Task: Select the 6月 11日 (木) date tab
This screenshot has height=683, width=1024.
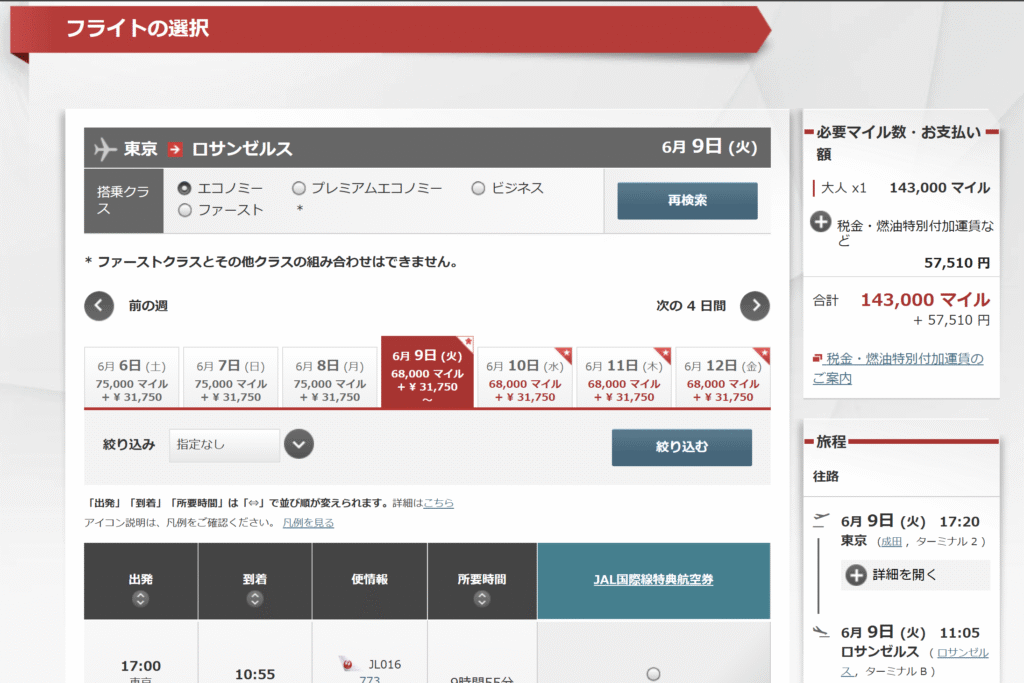Action: click(x=624, y=377)
